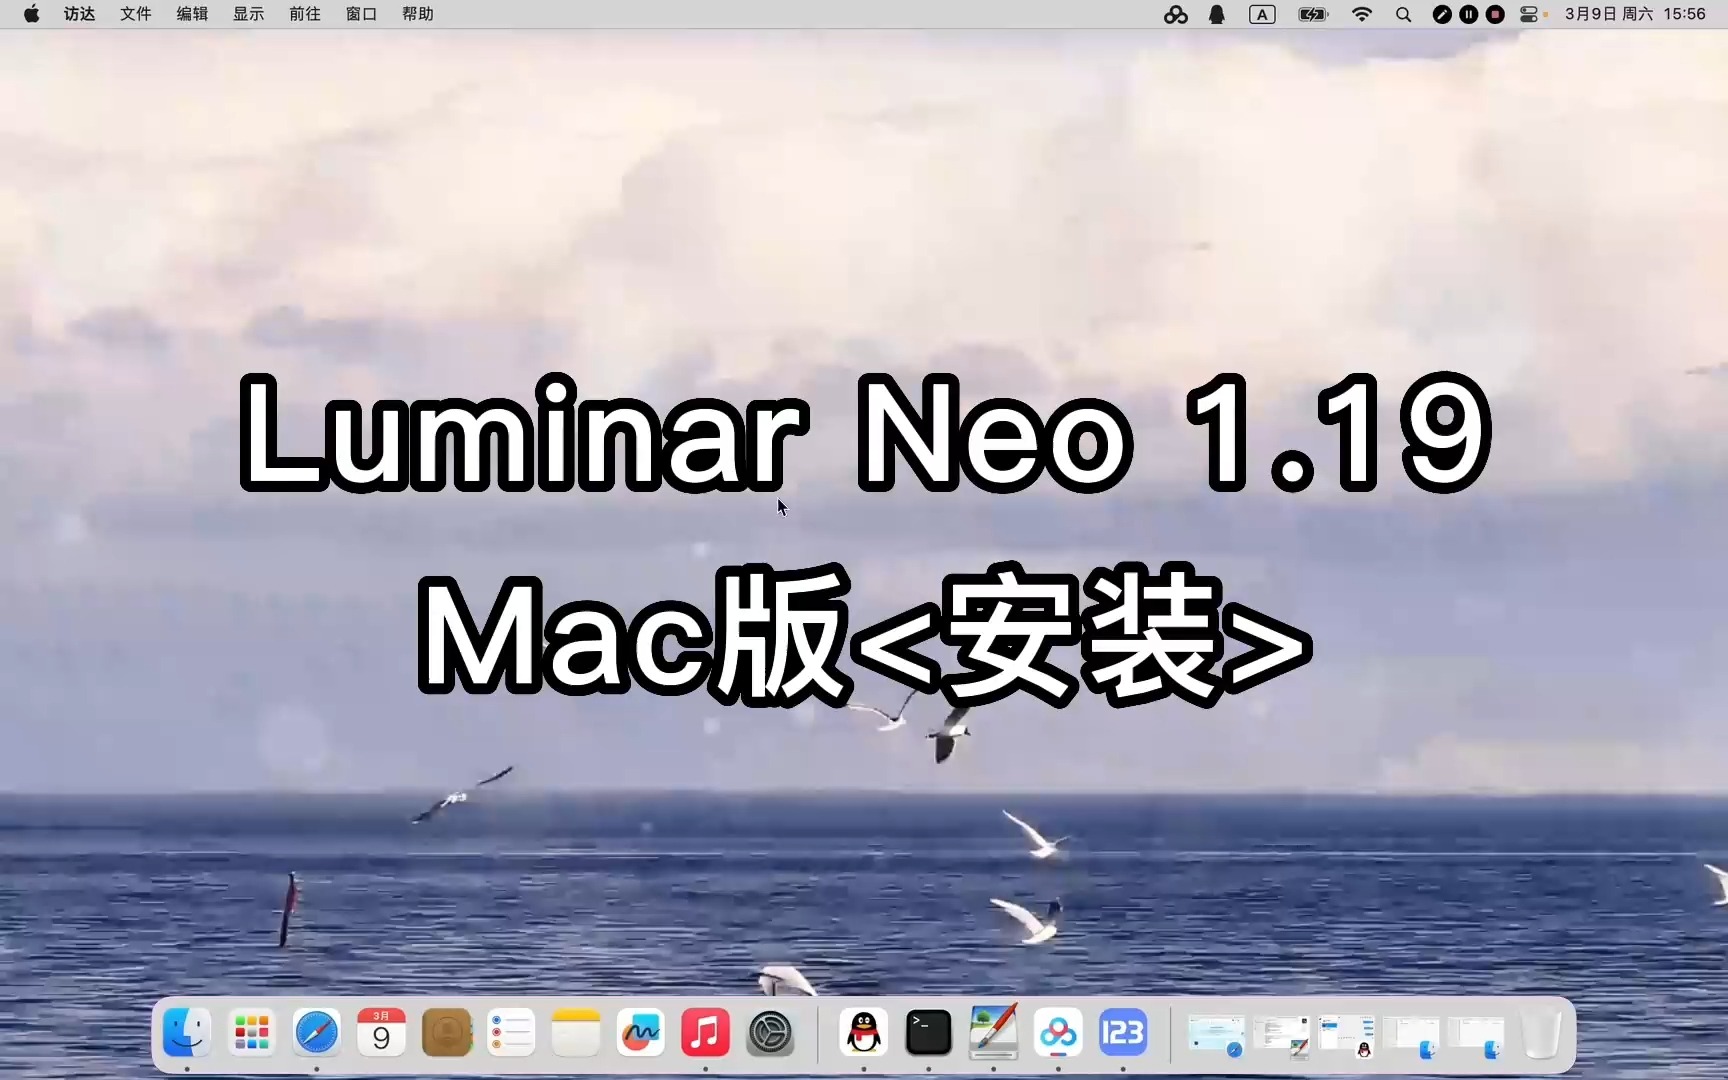Click a minimized window thumbnail in Dock
Screen dimensions: 1728x1080
coord(1214,1033)
